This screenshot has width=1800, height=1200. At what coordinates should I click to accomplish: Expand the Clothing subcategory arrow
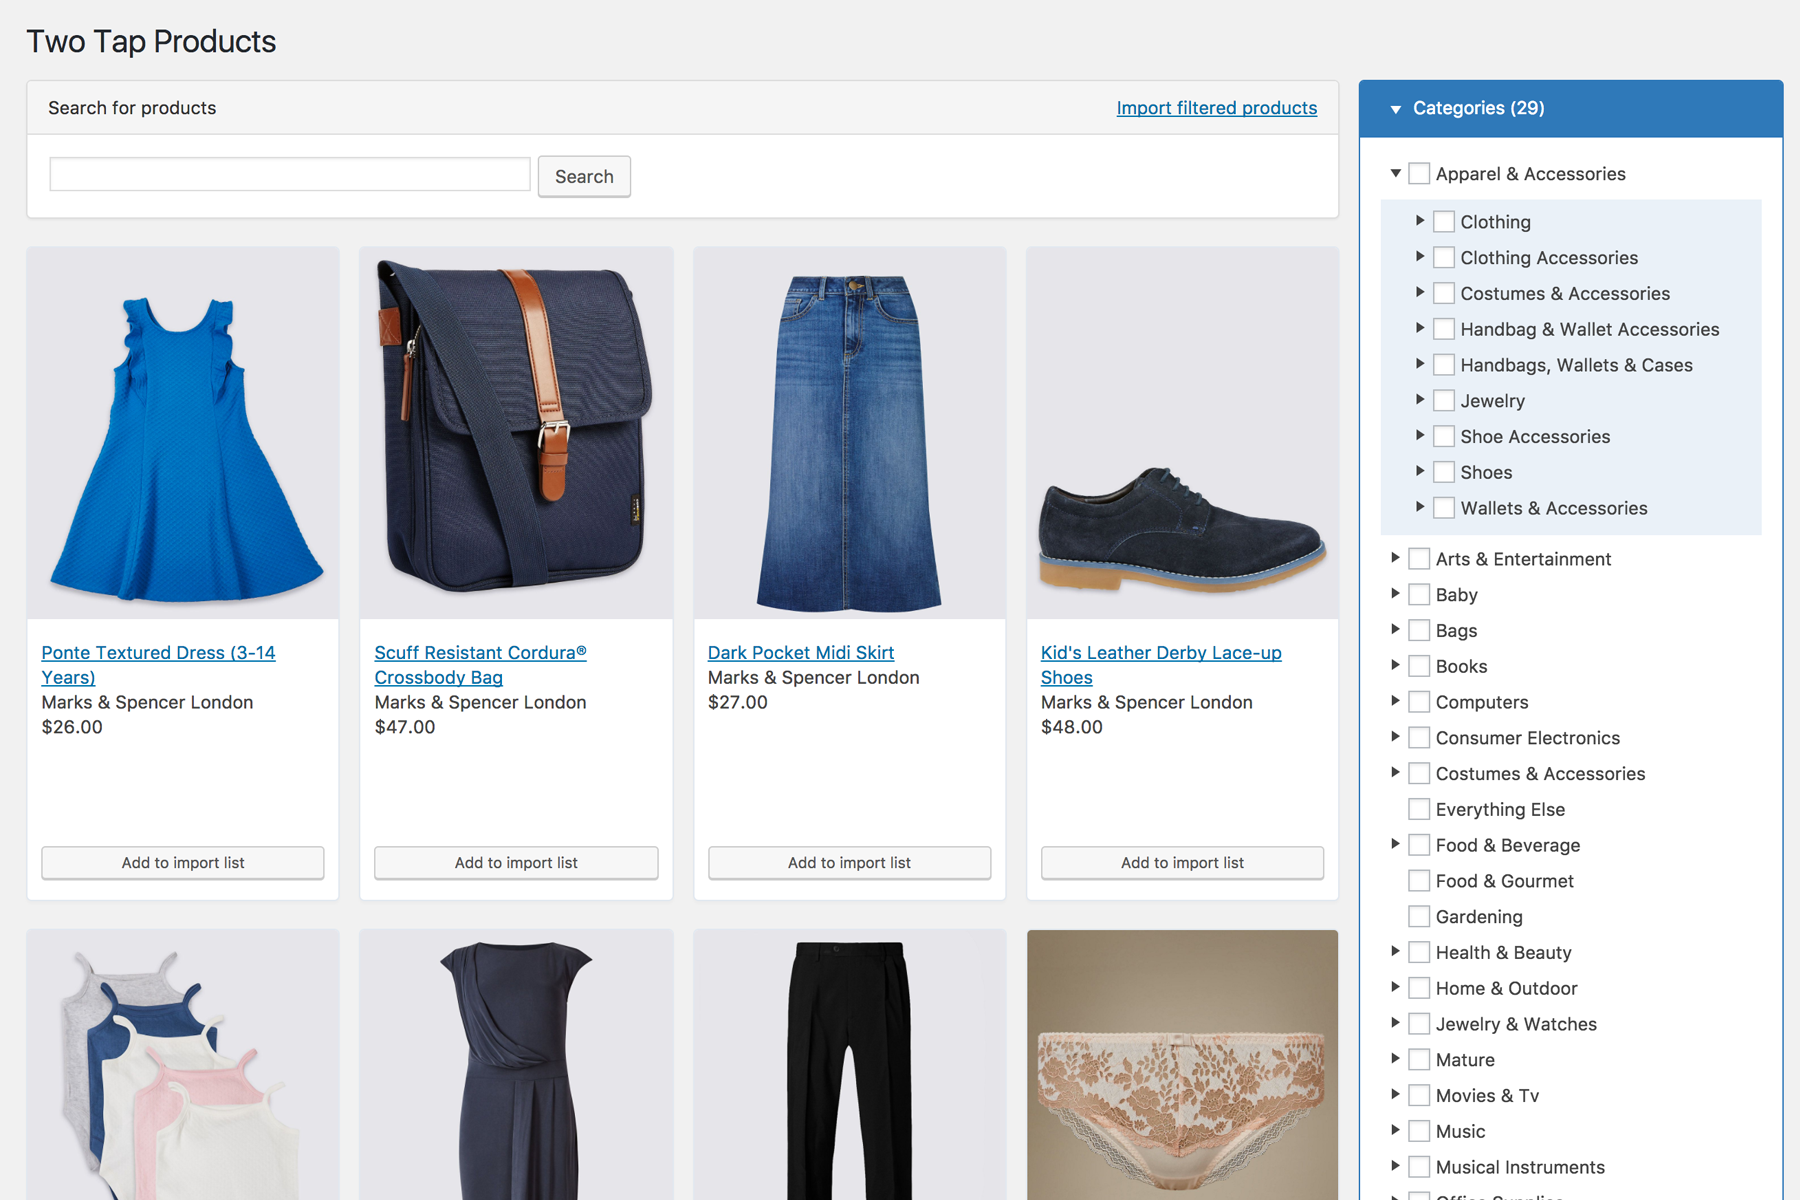click(x=1420, y=220)
